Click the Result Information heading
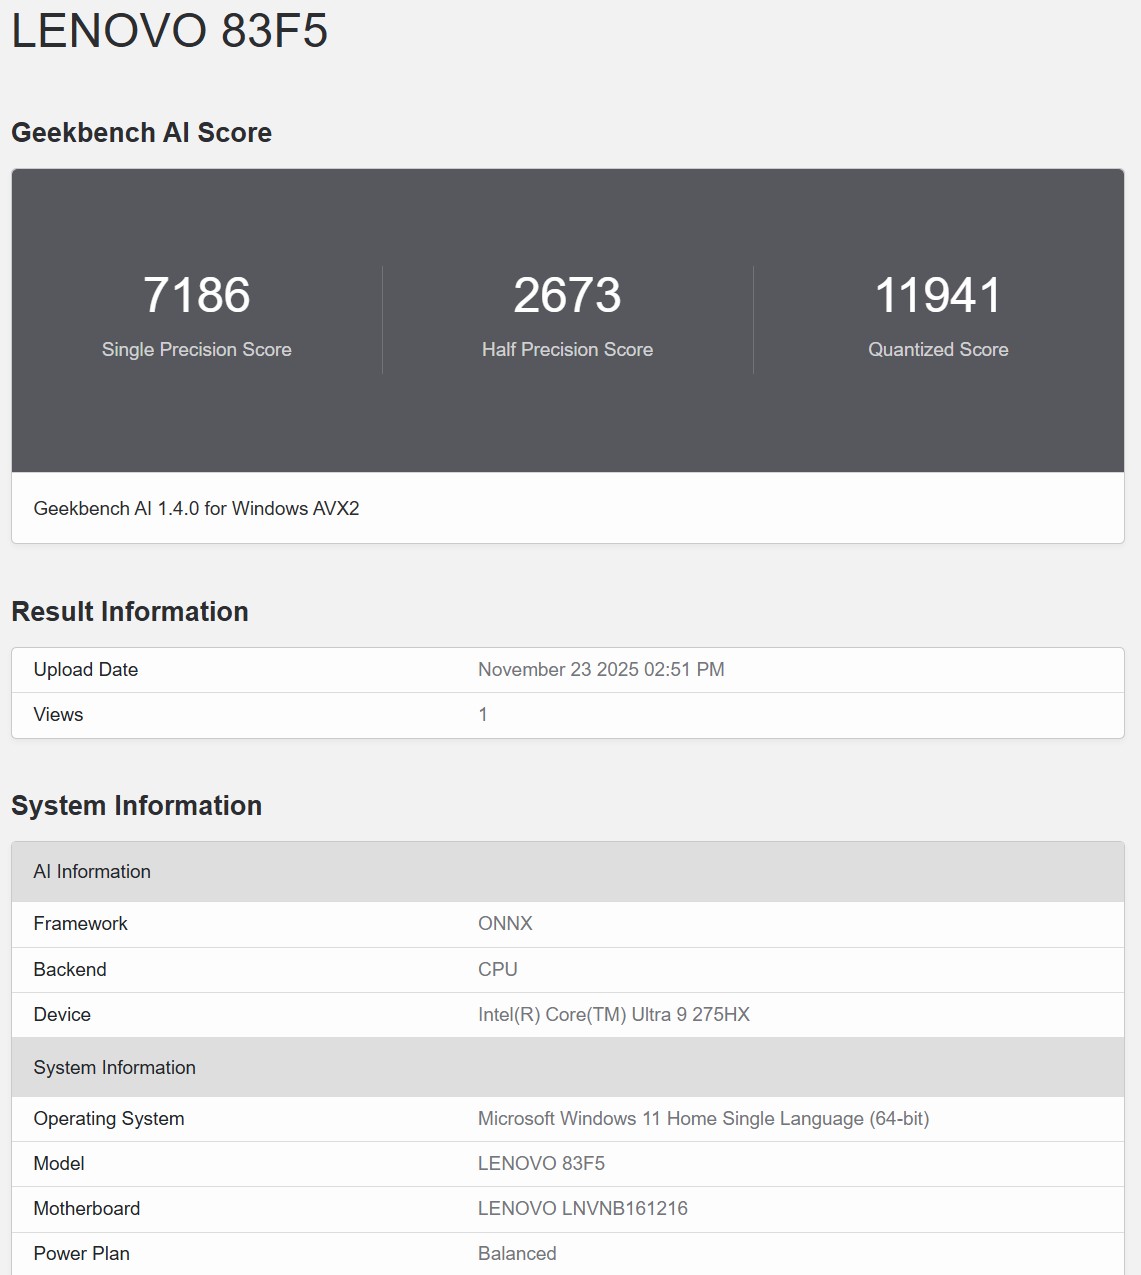Screen dimensions: 1141x1275 point(129,611)
